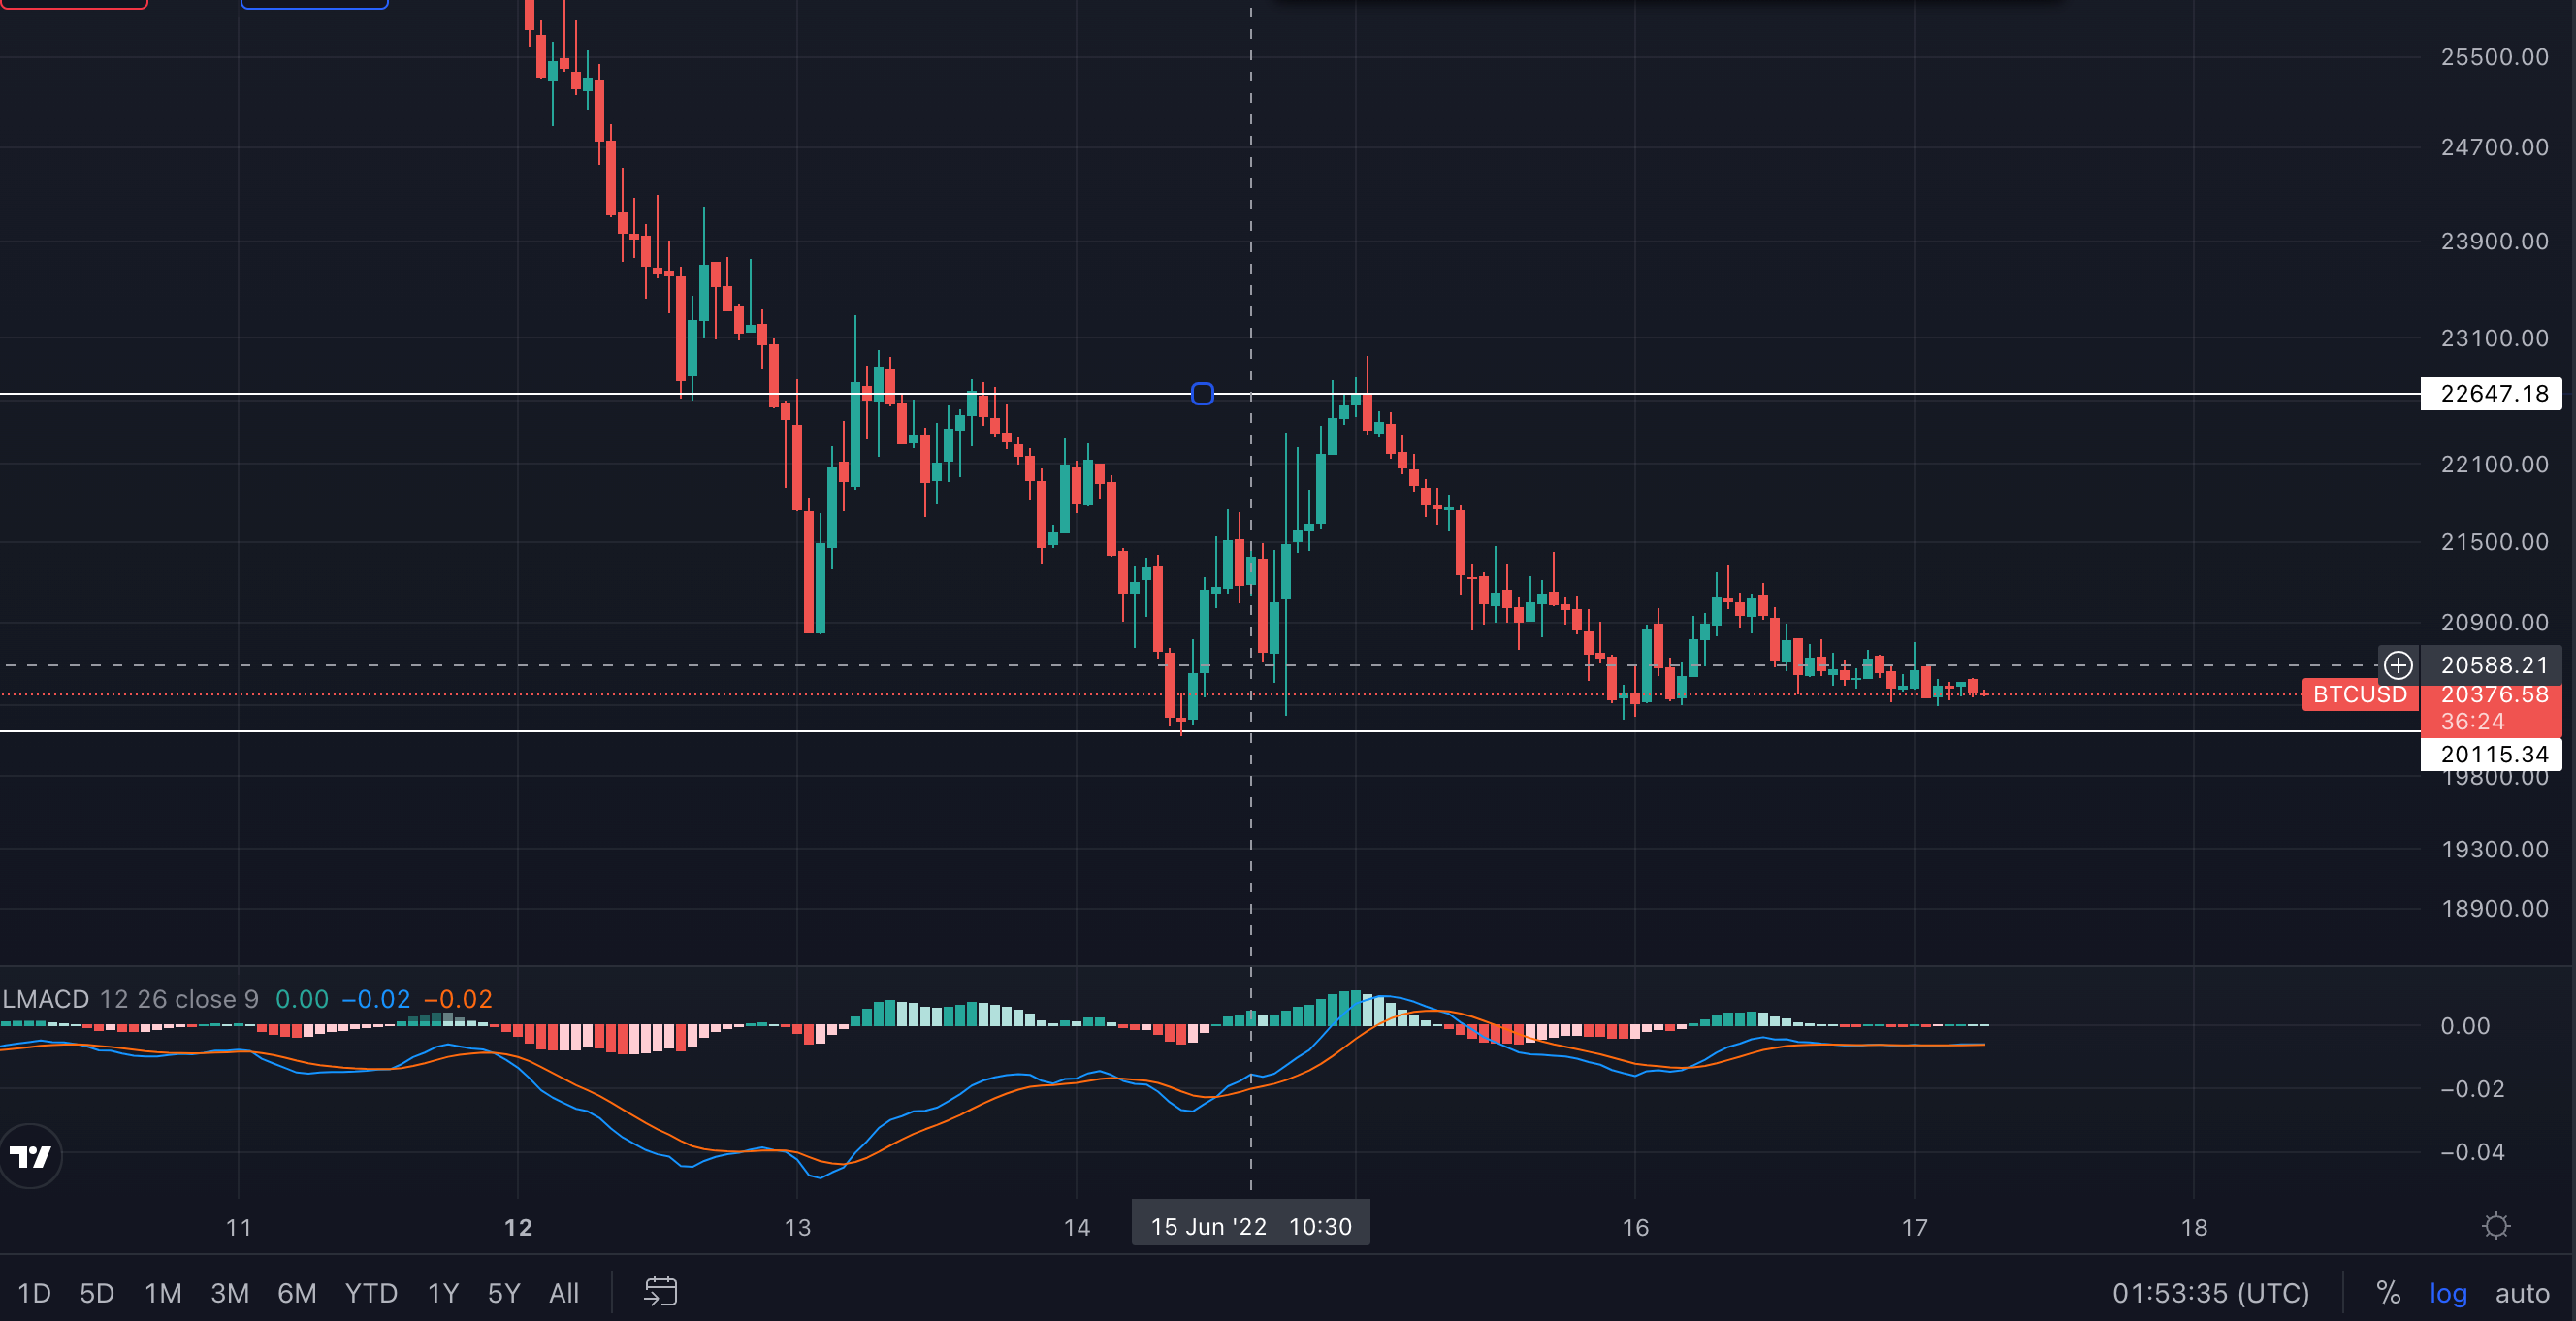Click date 13 on the time axis
2576x1321 pixels.
797,1227
